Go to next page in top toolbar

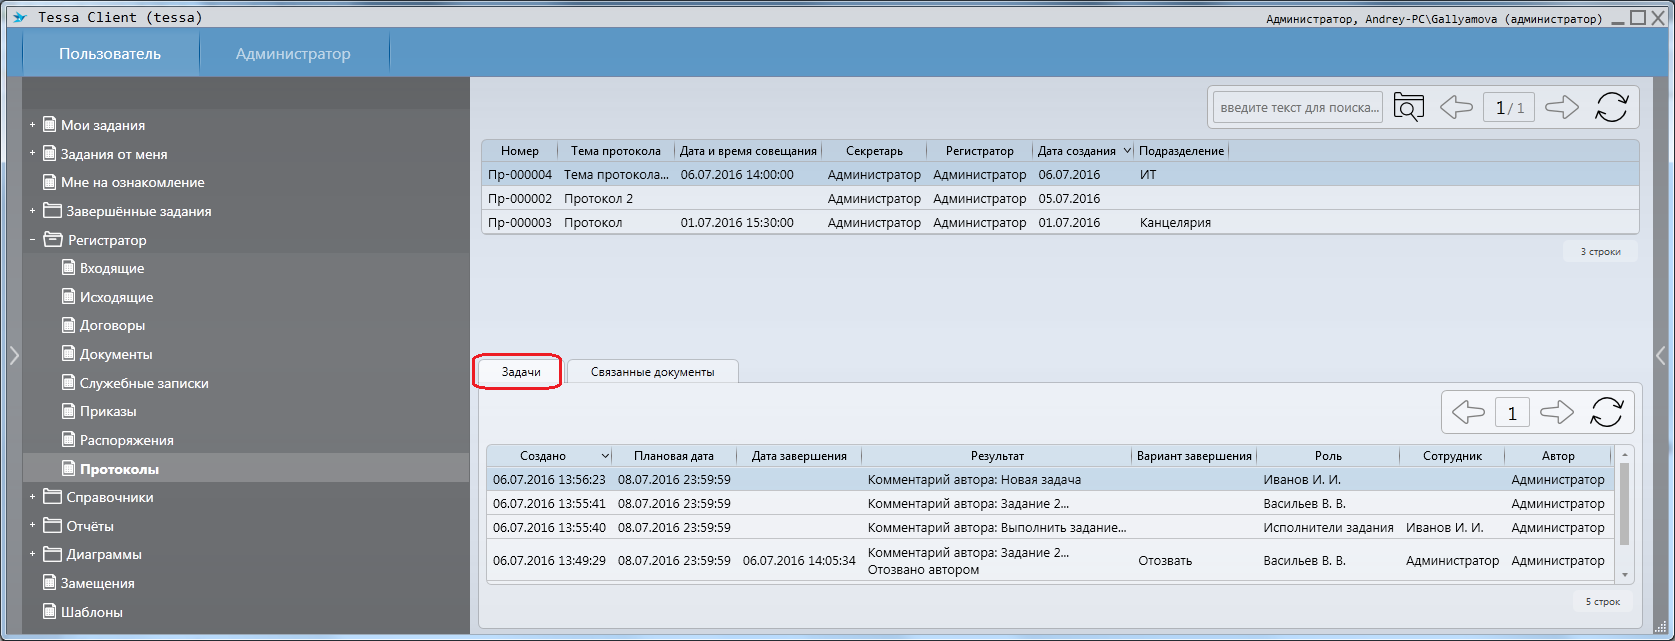1561,108
